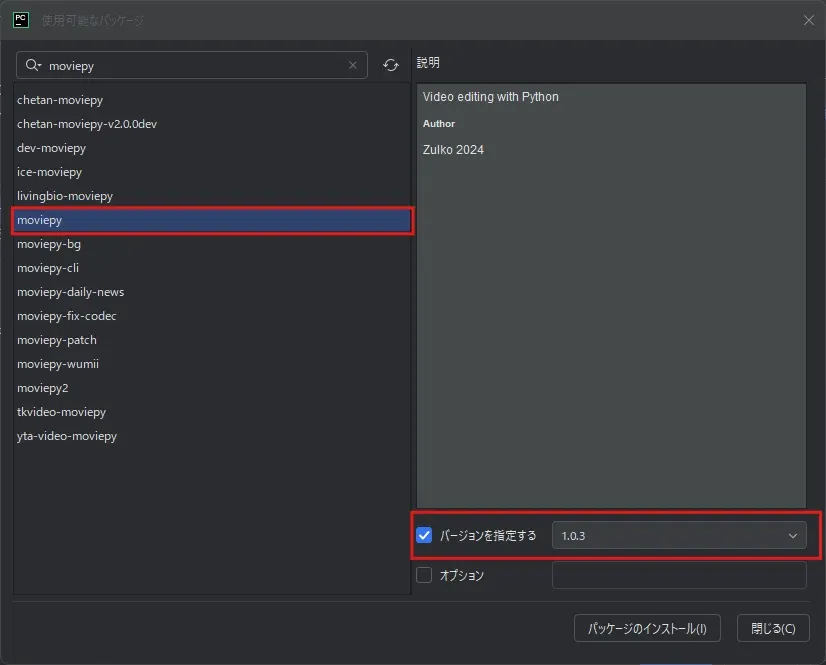Image resolution: width=826 pixels, height=665 pixels.
Task: Close the available packages dialog
Action: (x=808, y=20)
